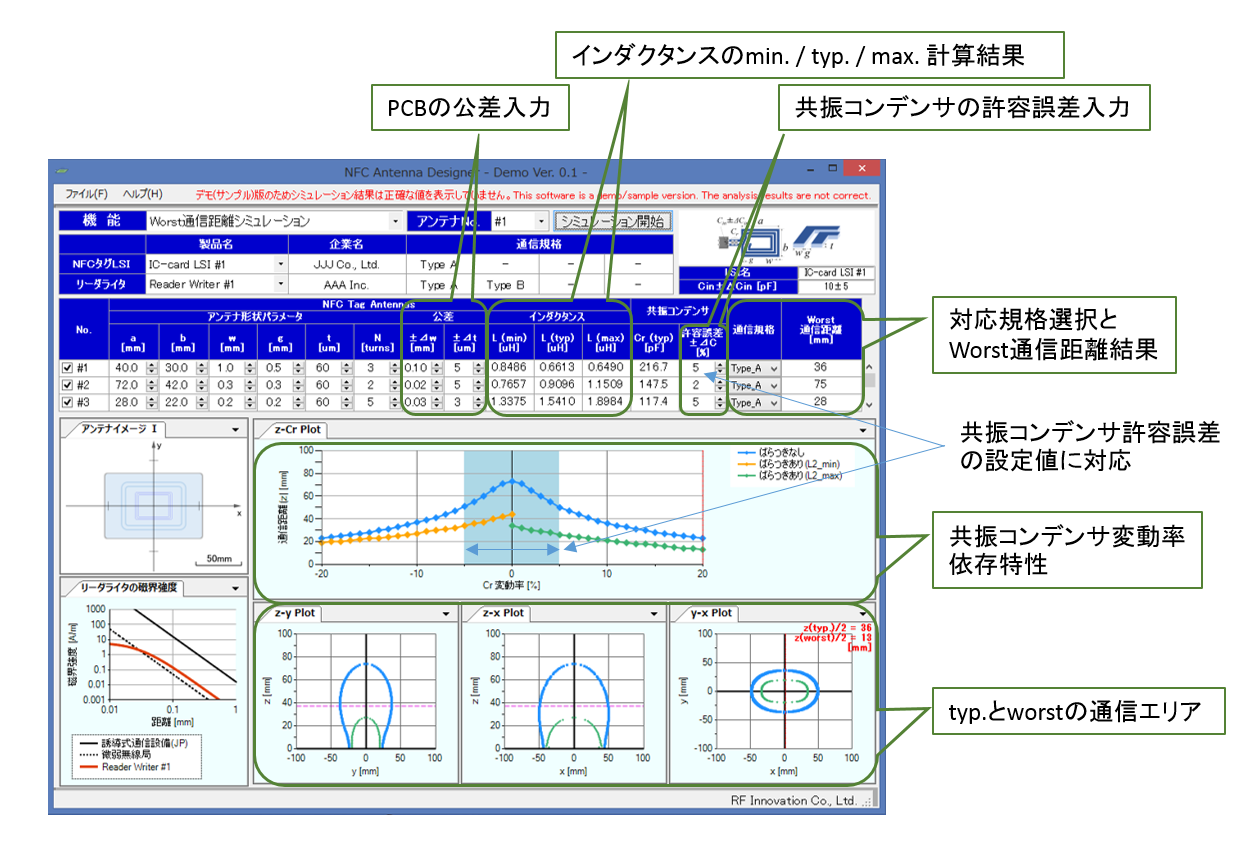
Task: Open アンテナイメージ panel dropdown arrow
Action: point(235,430)
